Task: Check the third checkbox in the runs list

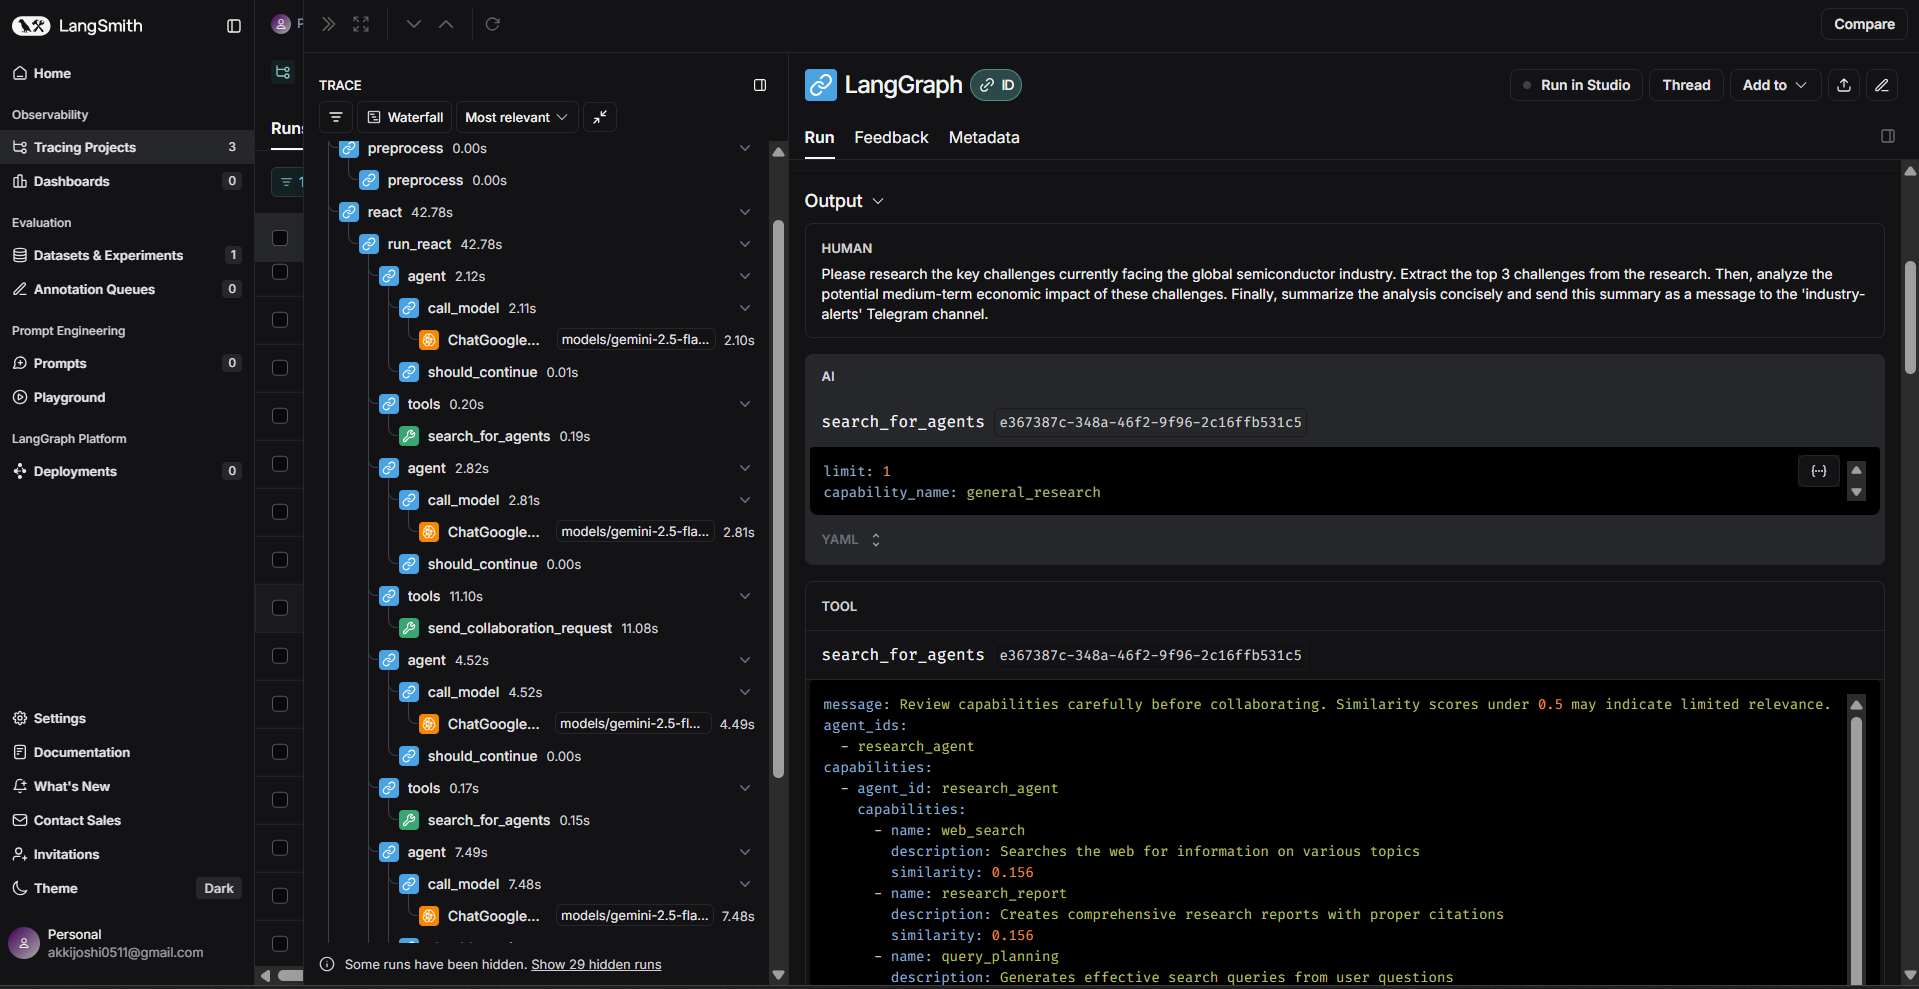Action: click(x=280, y=320)
